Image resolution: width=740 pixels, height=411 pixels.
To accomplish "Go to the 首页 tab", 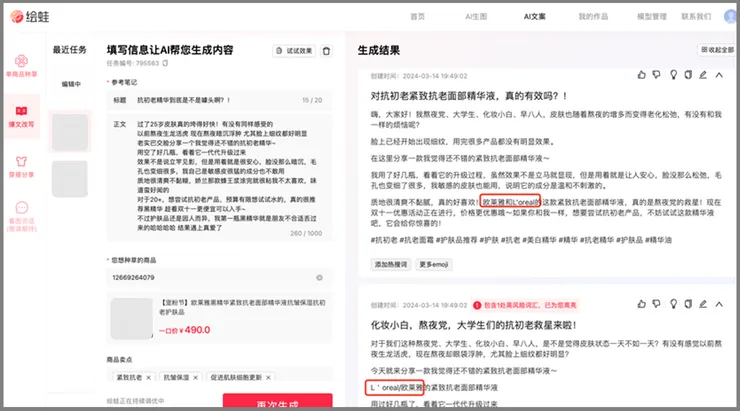I will coord(417,17).
